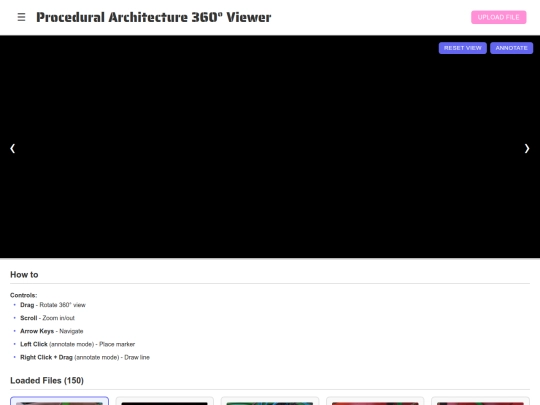
Task: Click the page title Procedural Architecture 360° Viewer
Action: coord(154,17)
